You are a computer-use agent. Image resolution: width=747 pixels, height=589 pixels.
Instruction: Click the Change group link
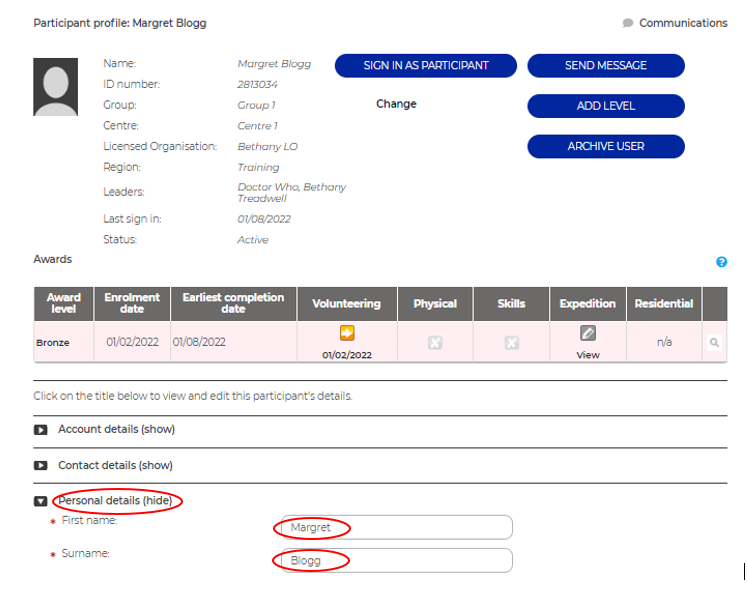pyautogui.click(x=396, y=104)
